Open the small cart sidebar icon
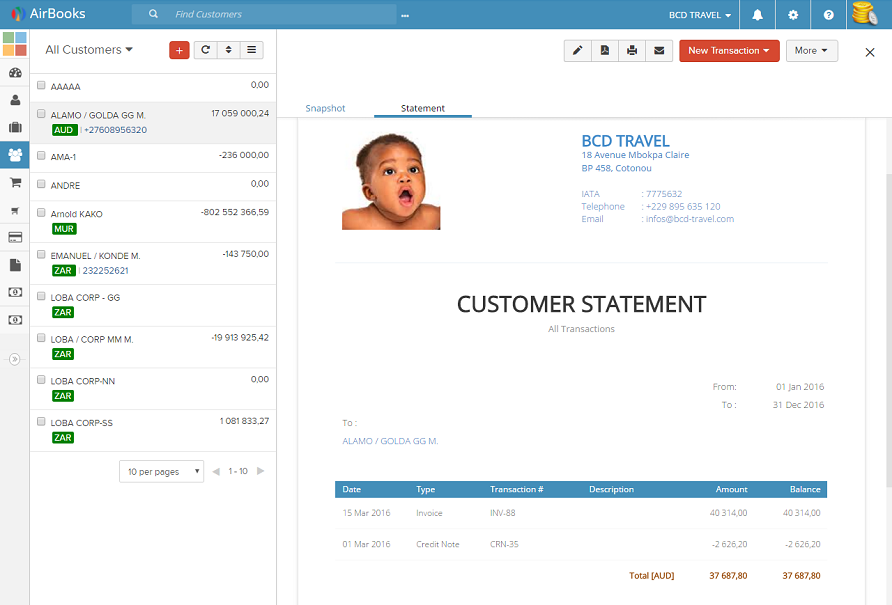 [x=15, y=211]
